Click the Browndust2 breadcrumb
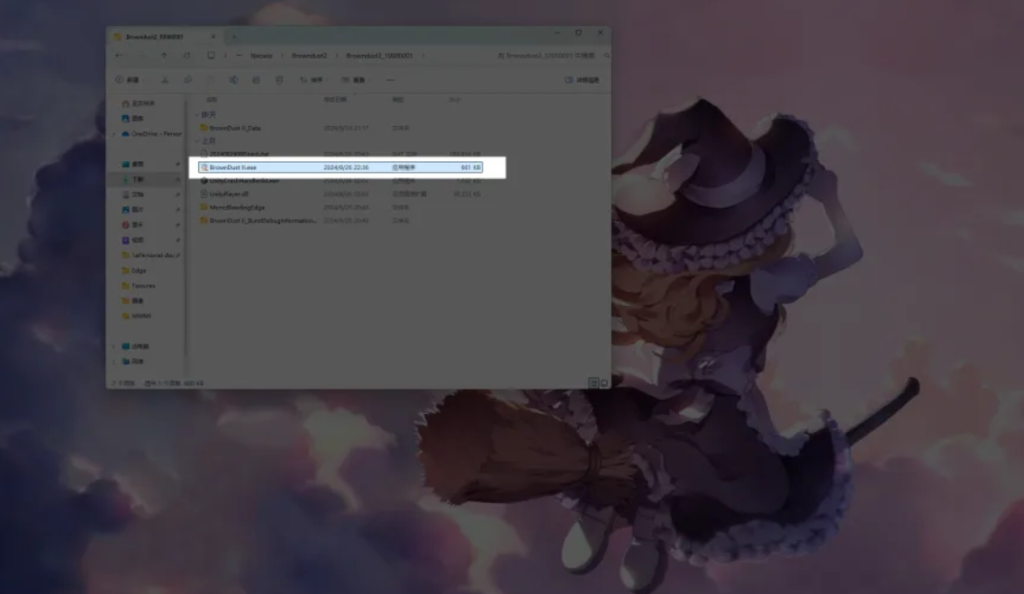The width and height of the screenshot is (1024, 594). click(x=309, y=56)
